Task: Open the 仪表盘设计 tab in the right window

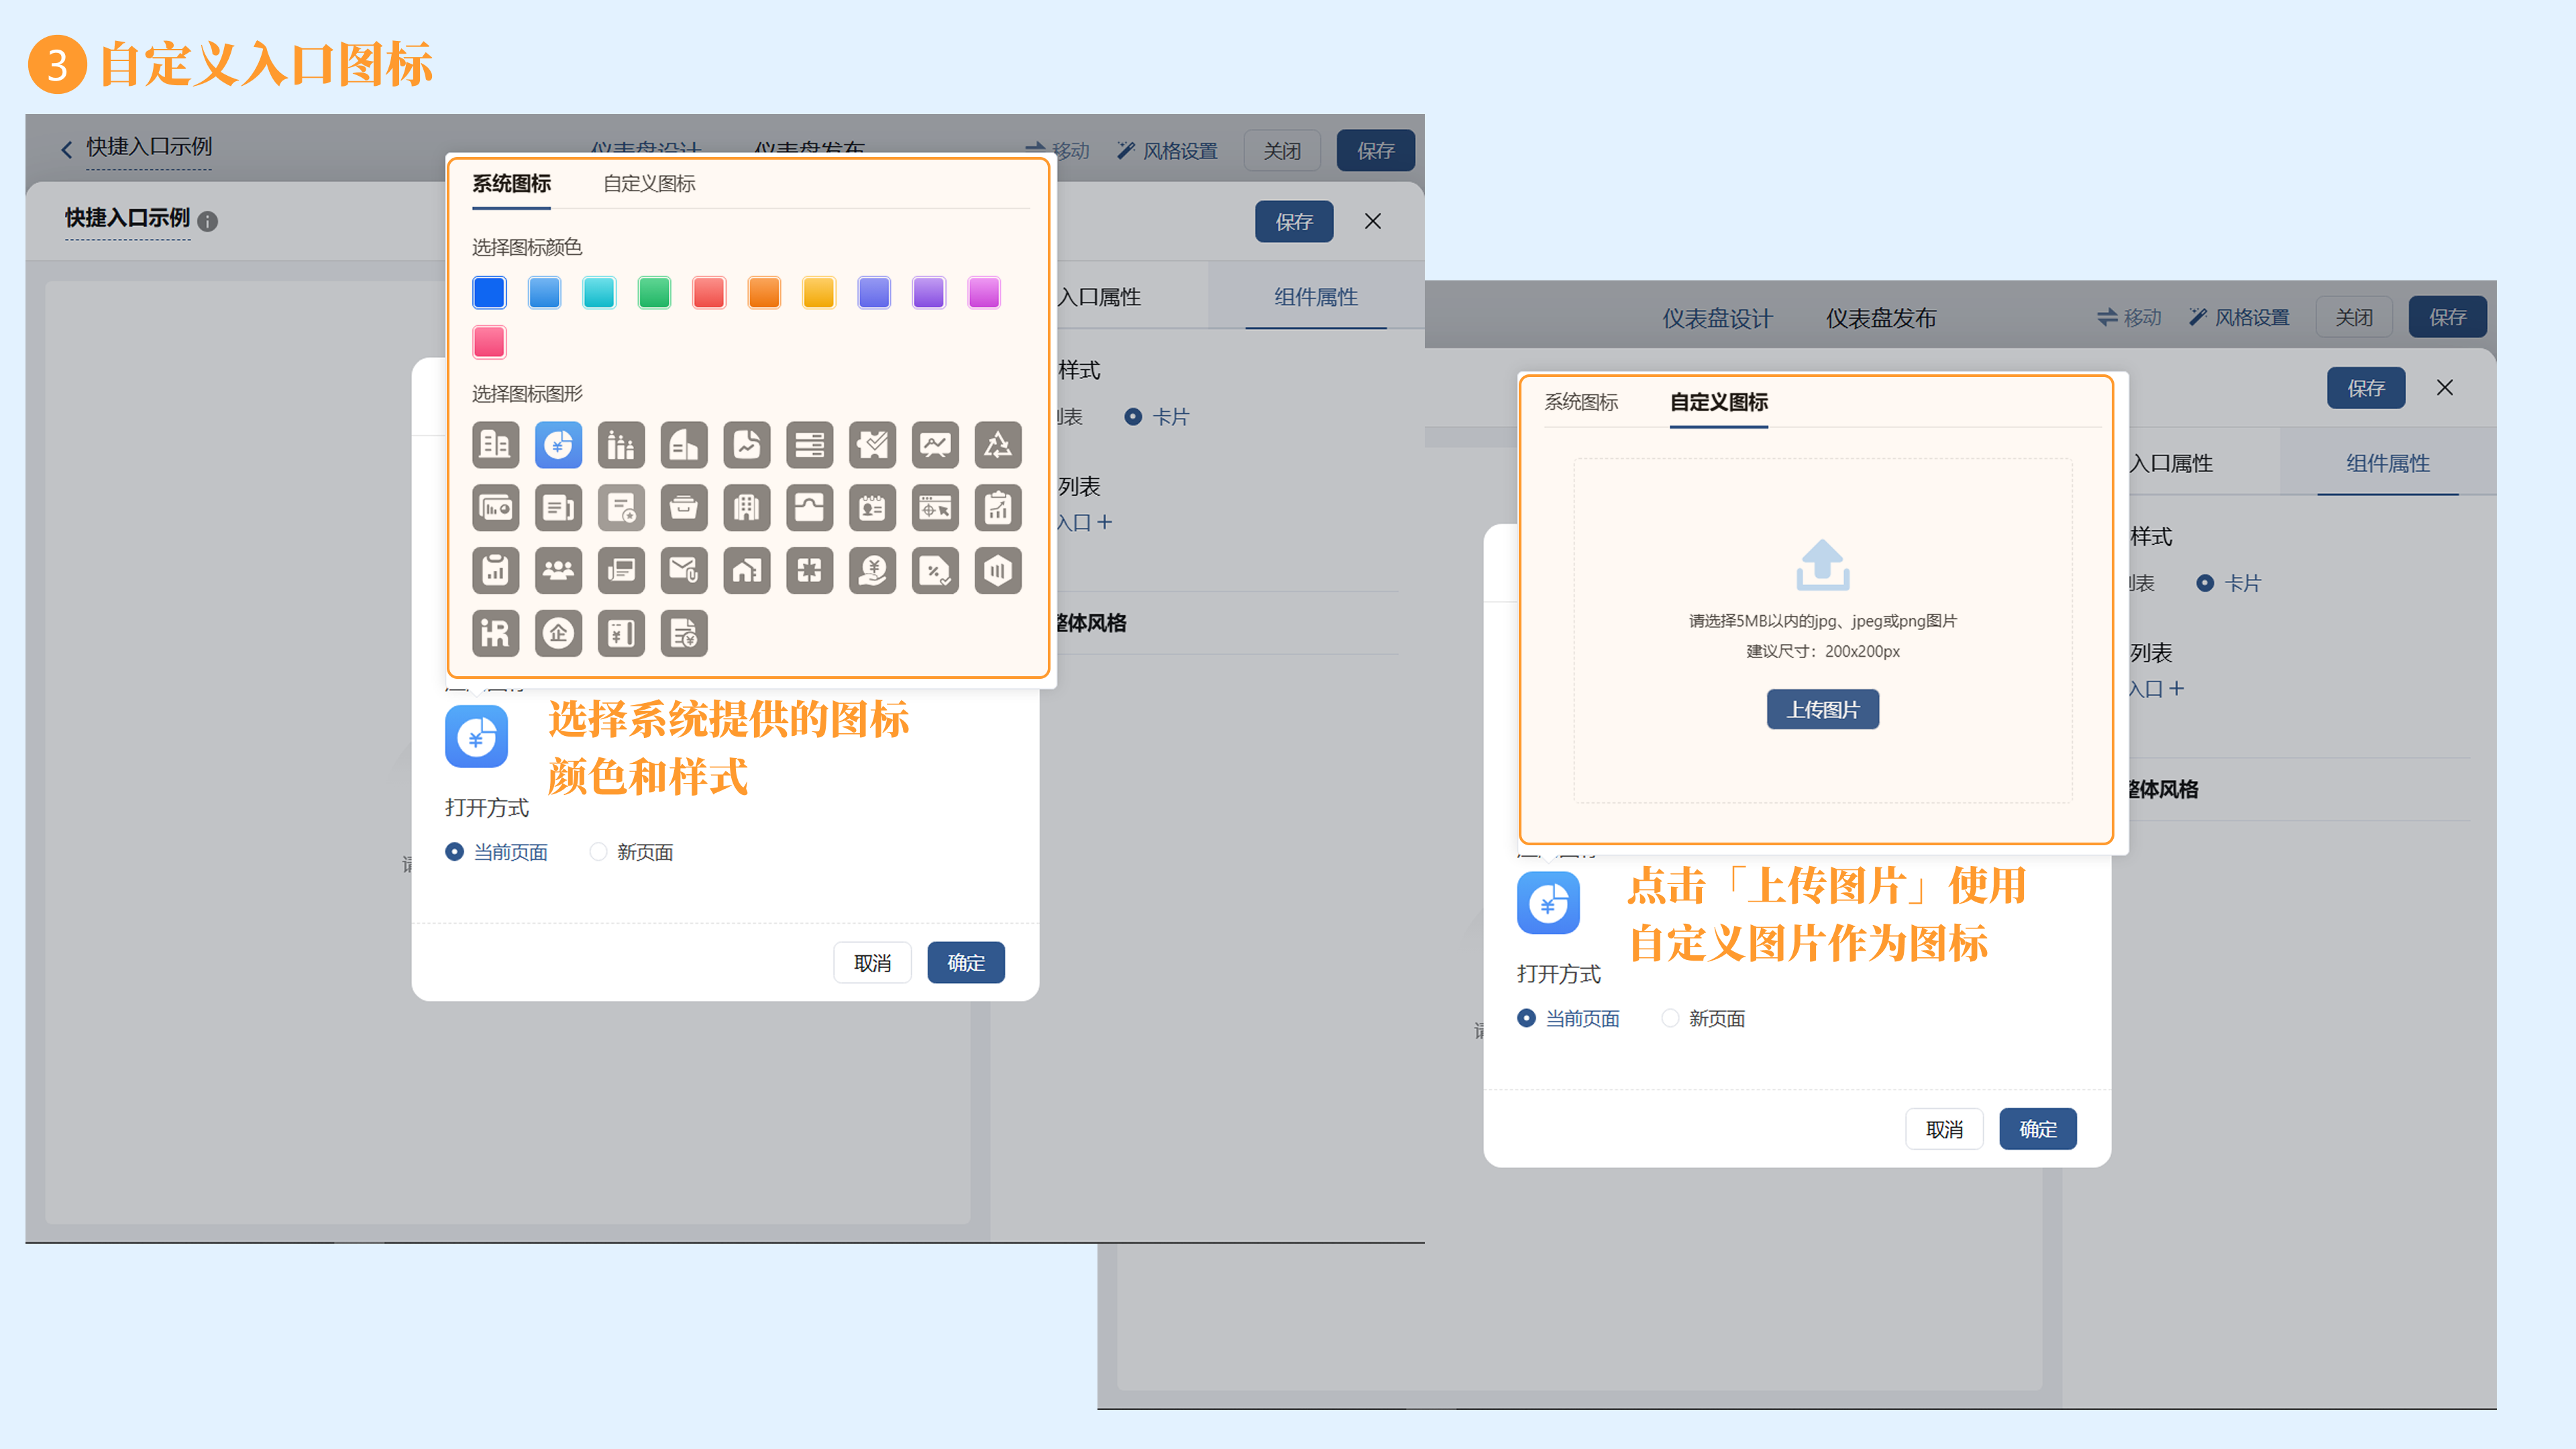Action: 1717,319
